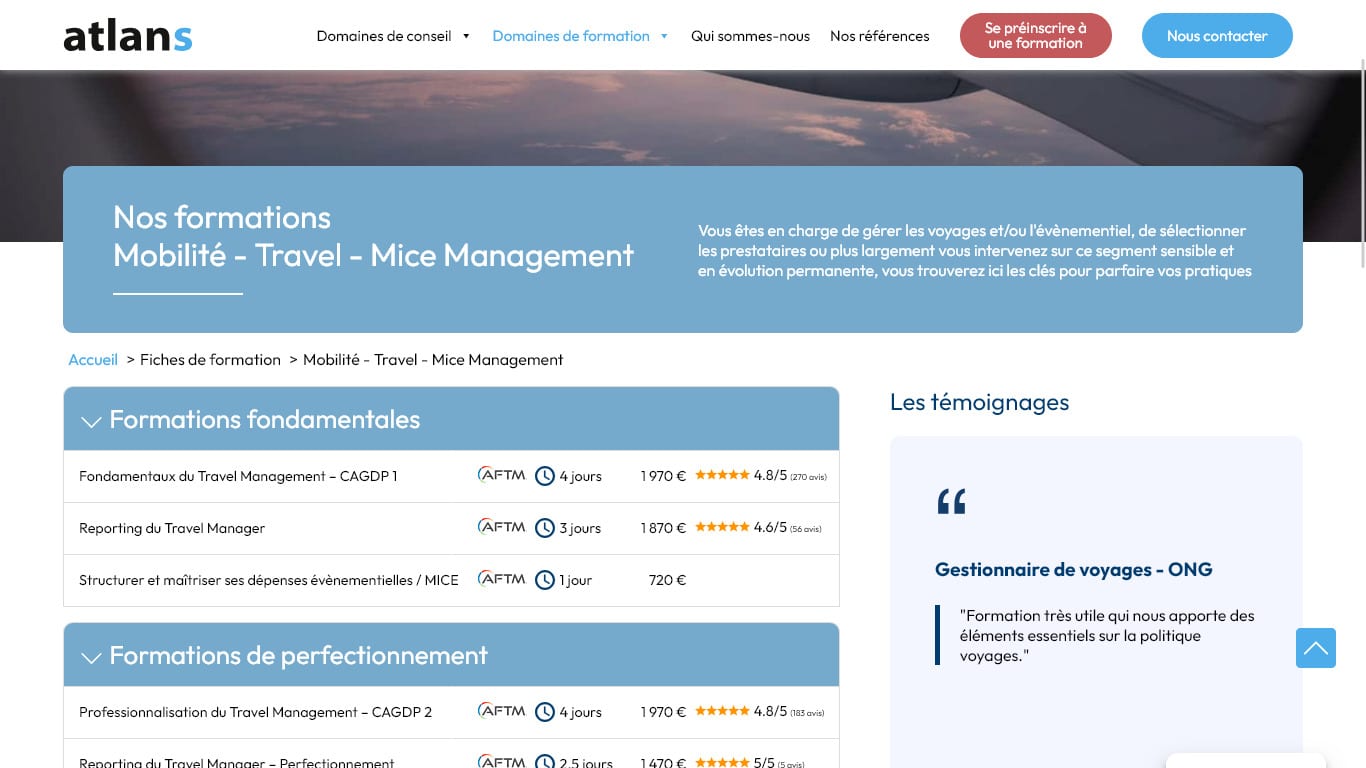Click AFTM logo in Structurer et maîtriser row
1366x768 pixels.
tap(501, 579)
